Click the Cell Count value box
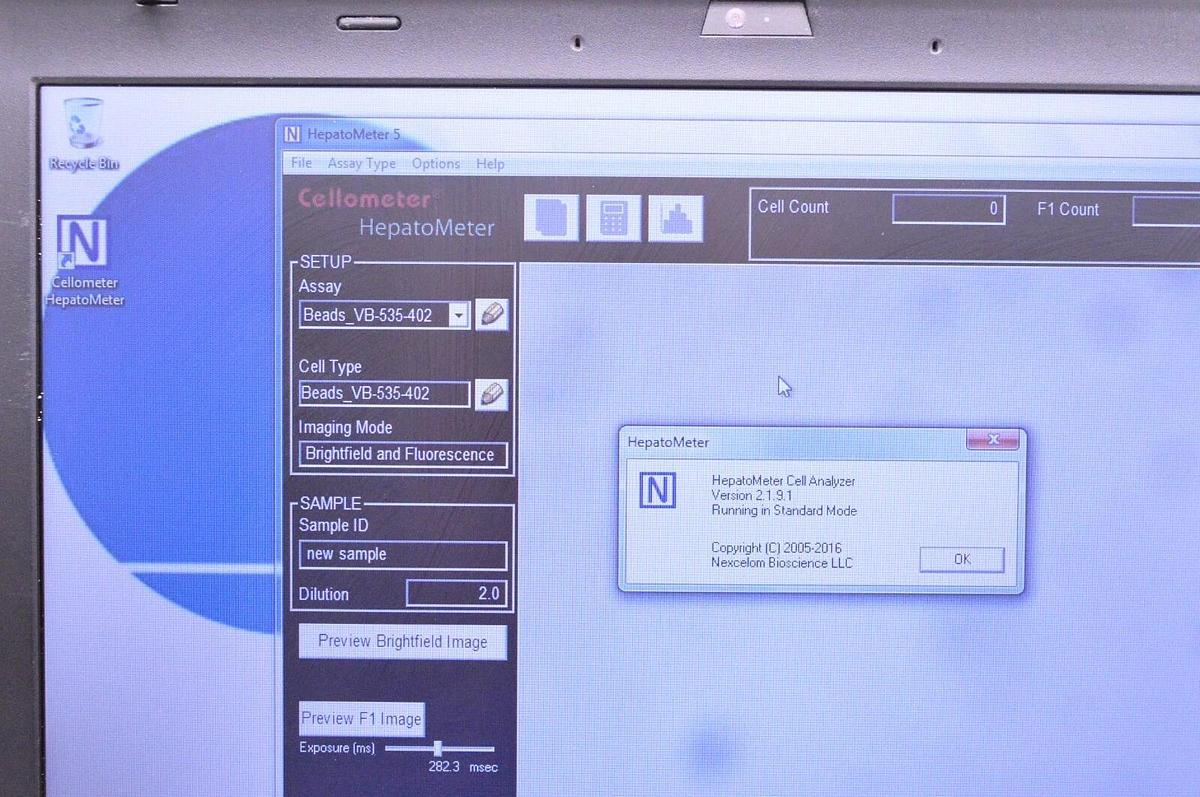 pos(949,209)
